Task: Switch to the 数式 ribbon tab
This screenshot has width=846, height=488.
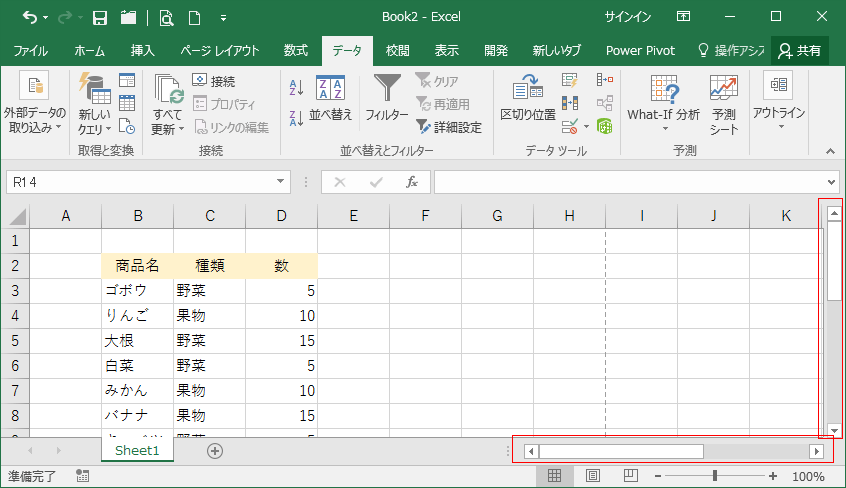Action: (x=295, y=50)
